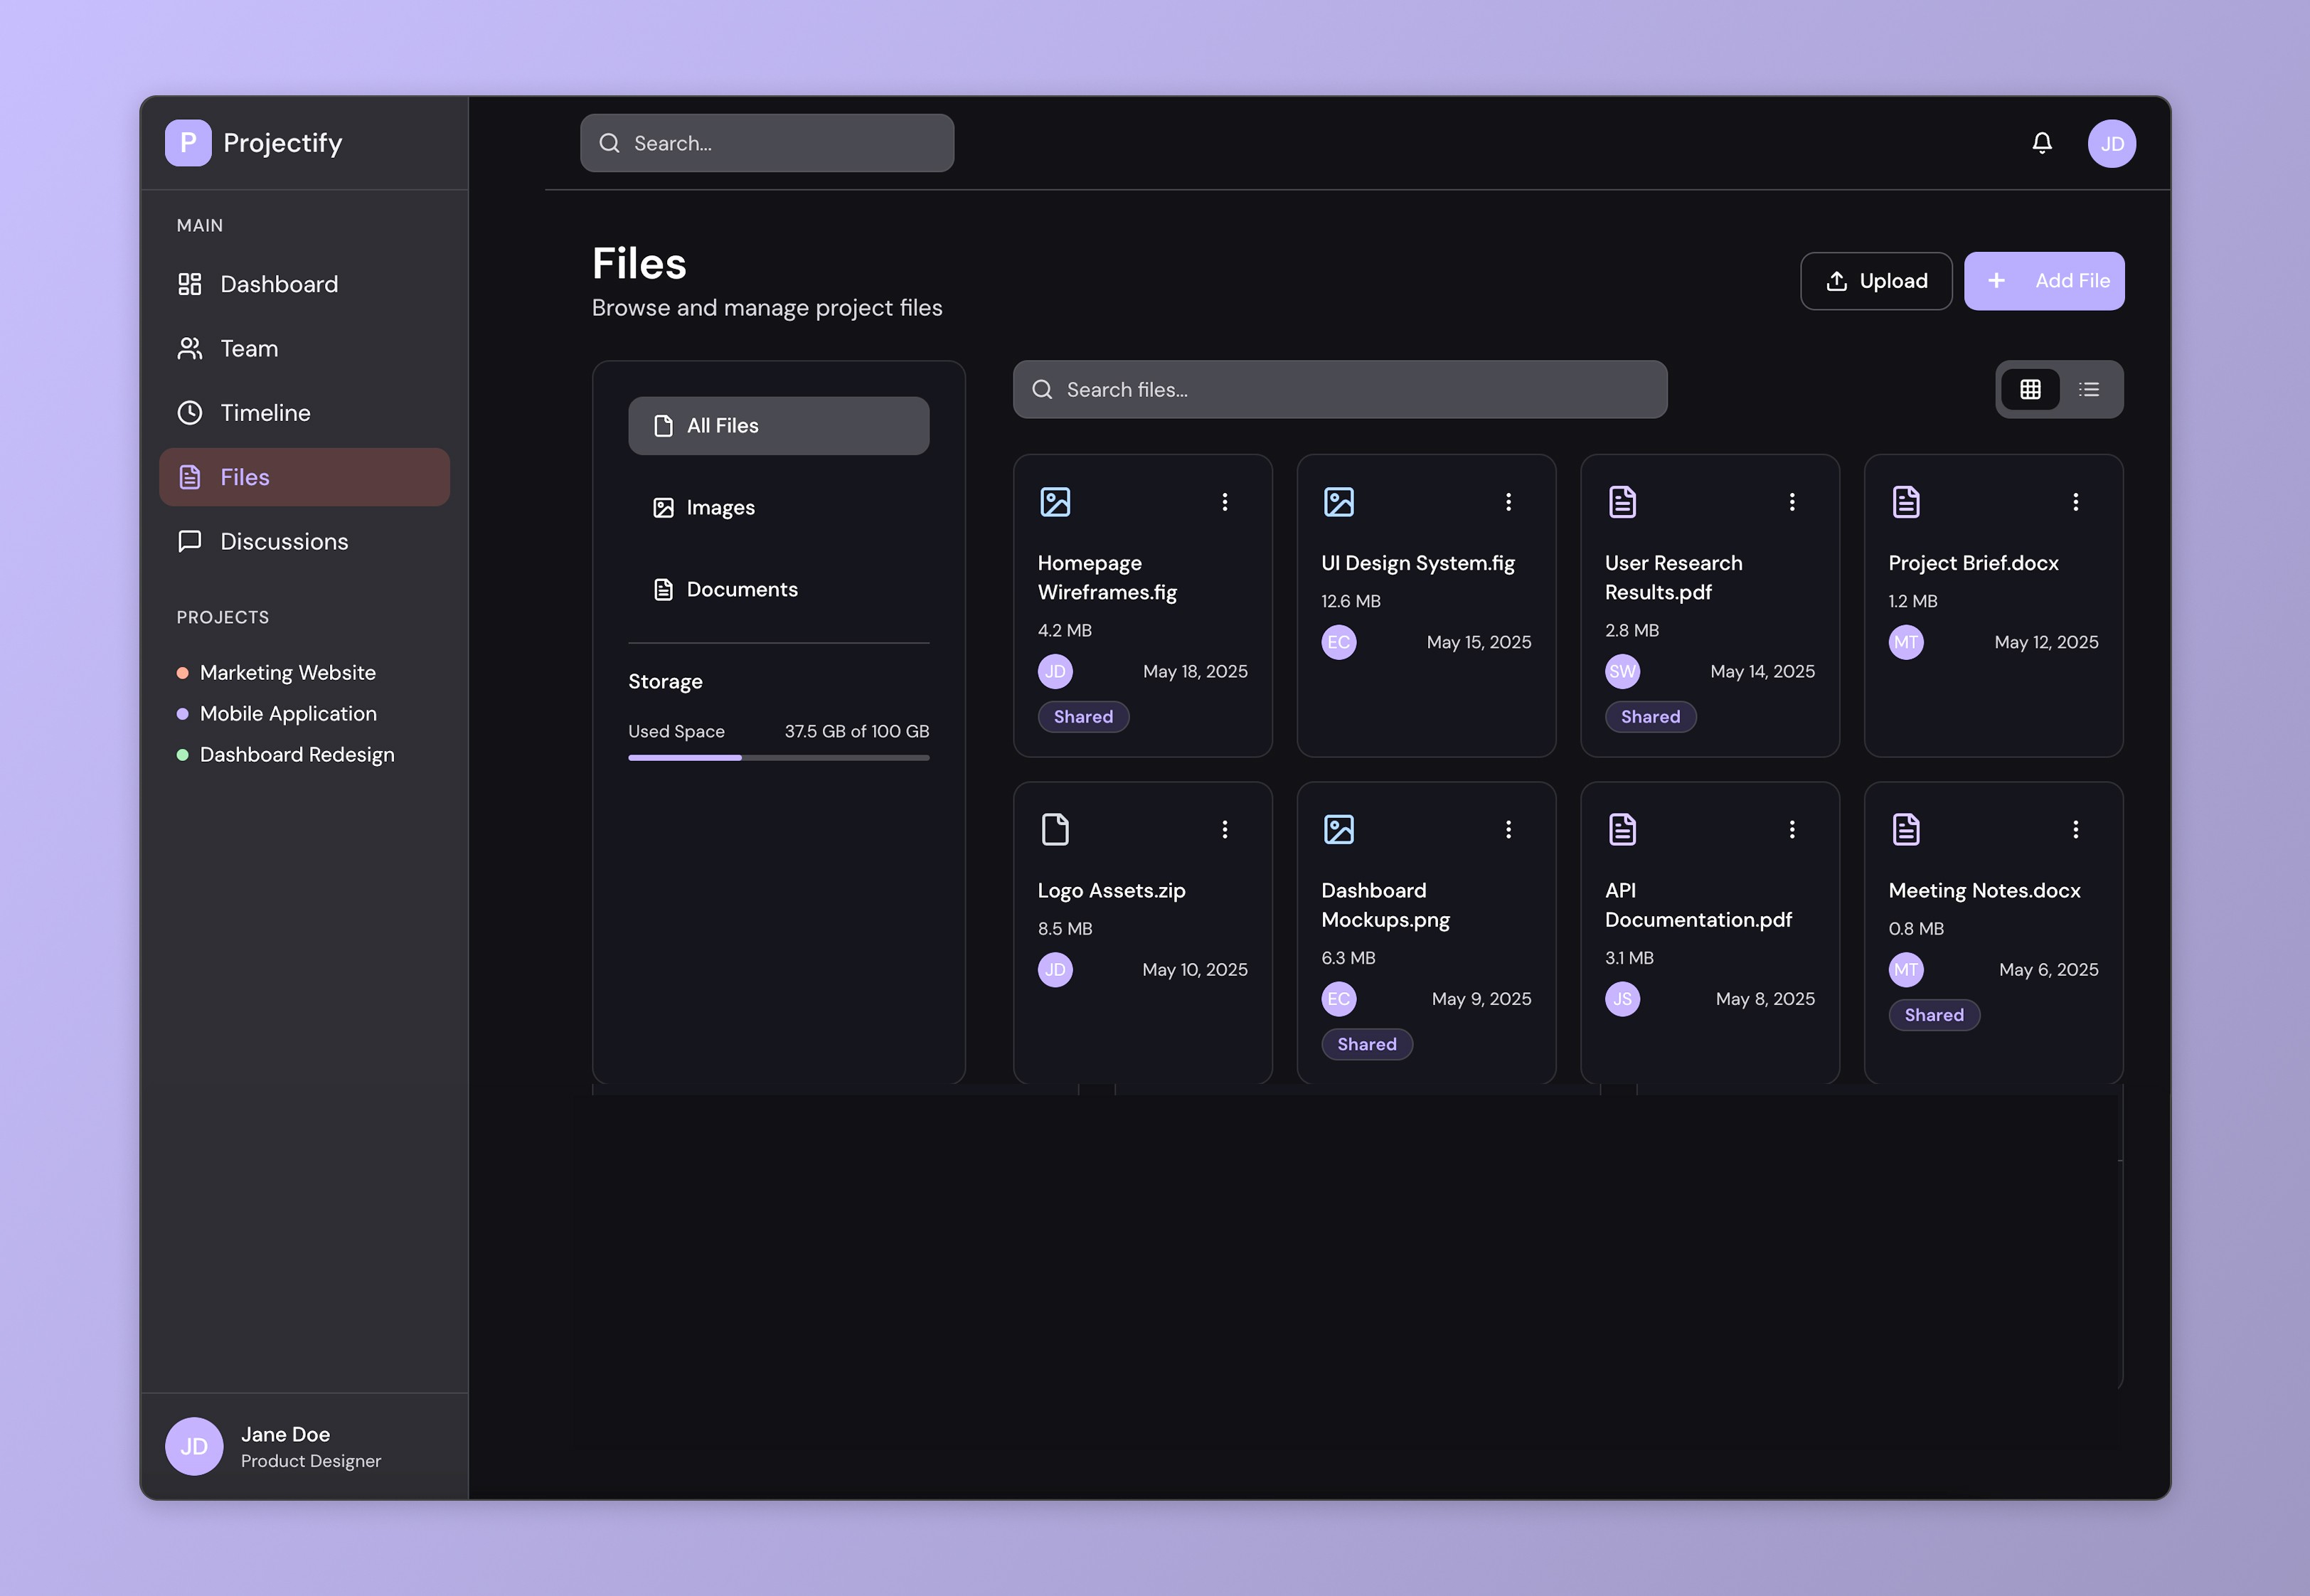Open the Dashboard sidebar item

[279, 284]
